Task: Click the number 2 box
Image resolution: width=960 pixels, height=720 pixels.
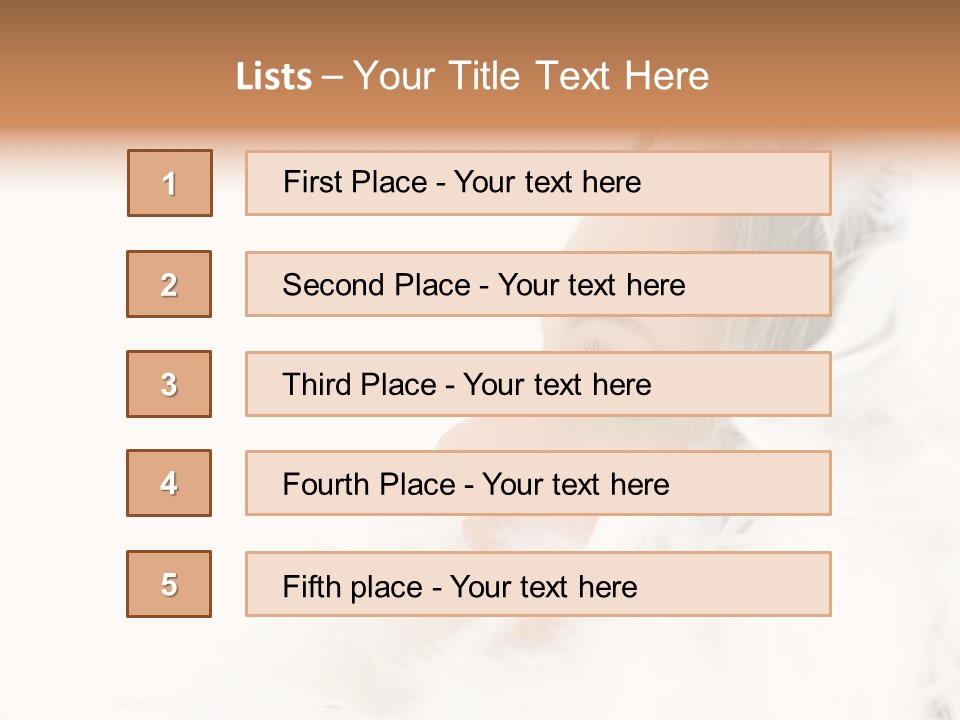Action: [x=169, y=284]
